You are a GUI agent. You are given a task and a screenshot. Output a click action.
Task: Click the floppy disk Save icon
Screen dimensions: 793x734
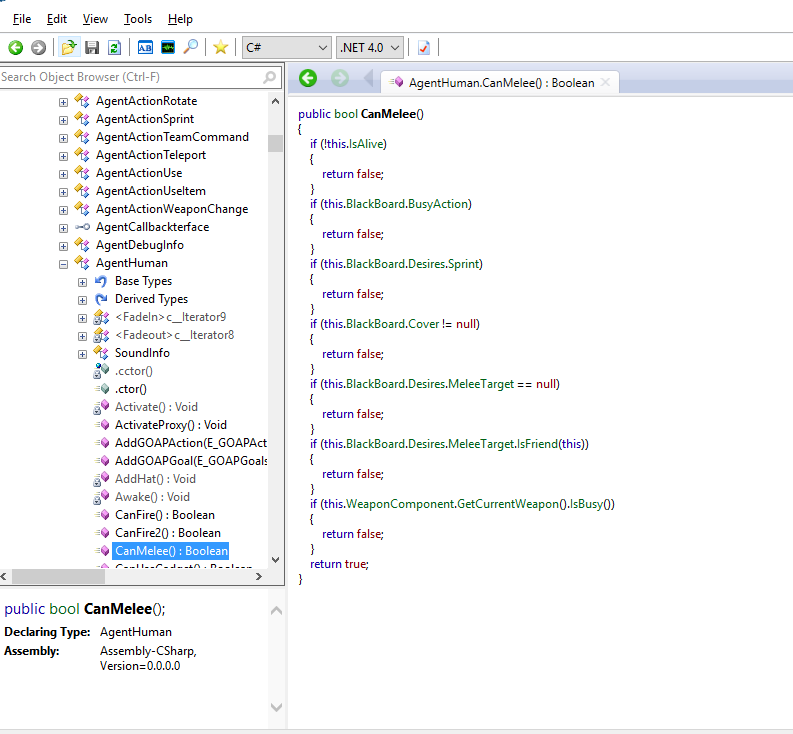[x=92, y=47]
